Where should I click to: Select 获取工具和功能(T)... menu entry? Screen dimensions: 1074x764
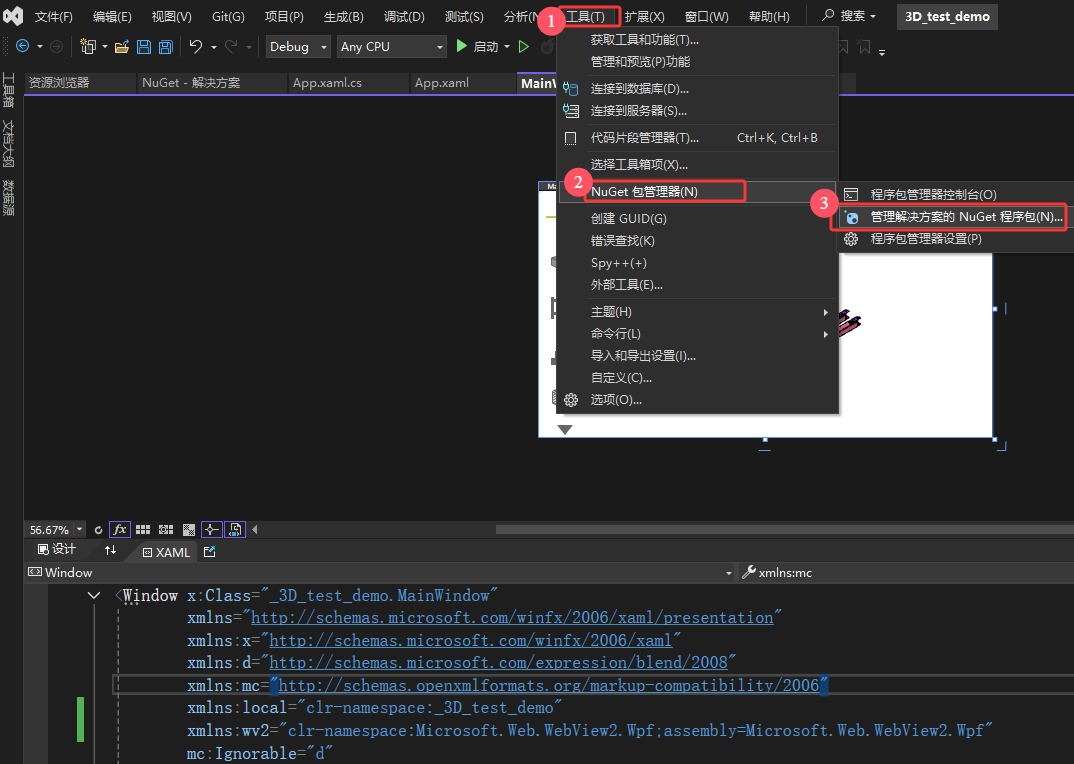[697, 40]
